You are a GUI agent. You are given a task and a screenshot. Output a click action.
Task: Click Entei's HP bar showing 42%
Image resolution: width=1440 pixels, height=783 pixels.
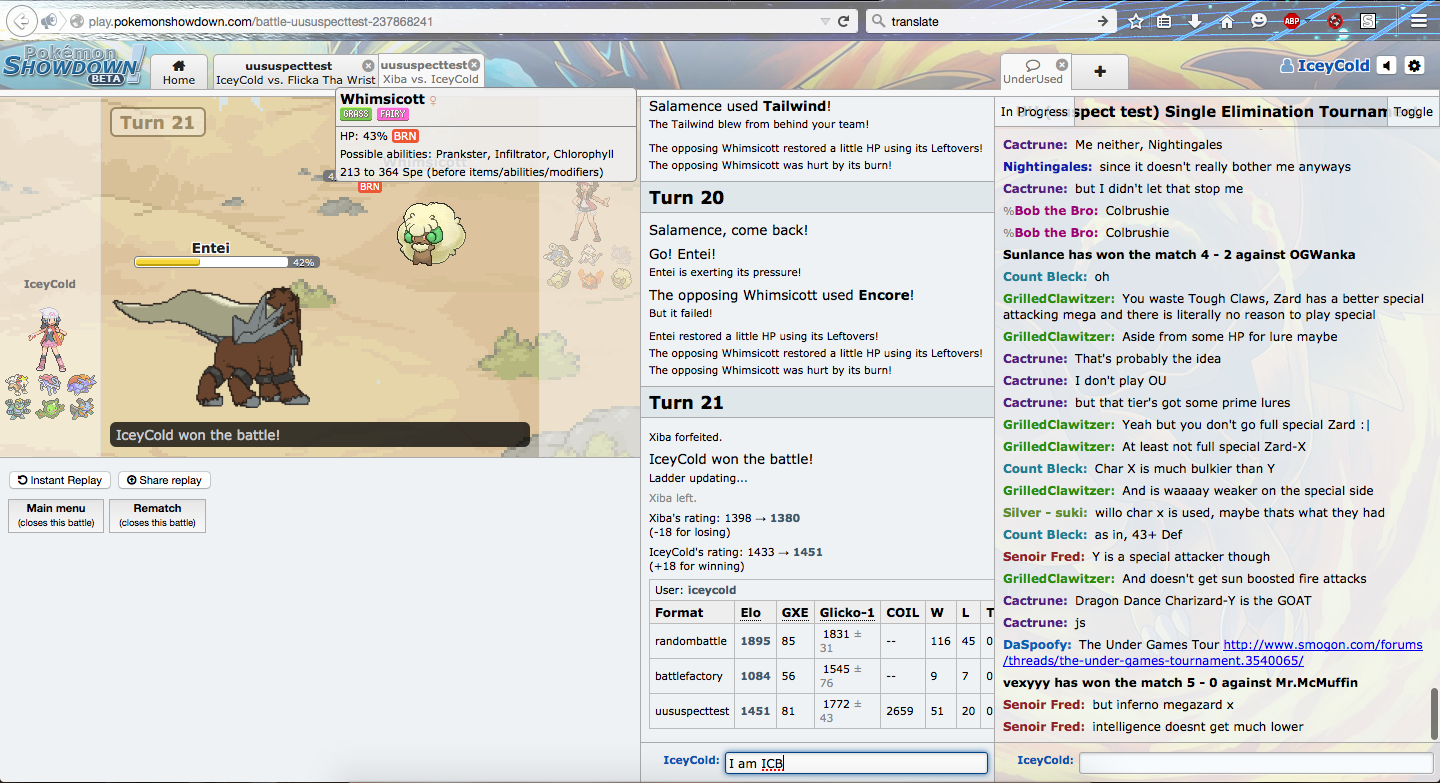pos(226,262)
